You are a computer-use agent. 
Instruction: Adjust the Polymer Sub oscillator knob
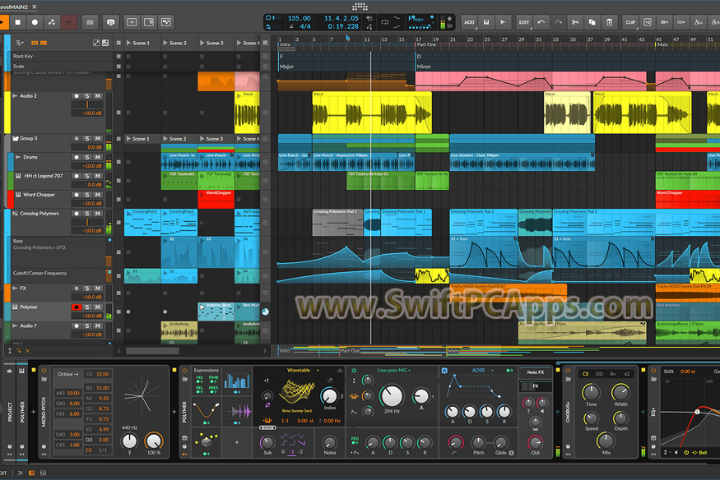click(x=267, y=442)
